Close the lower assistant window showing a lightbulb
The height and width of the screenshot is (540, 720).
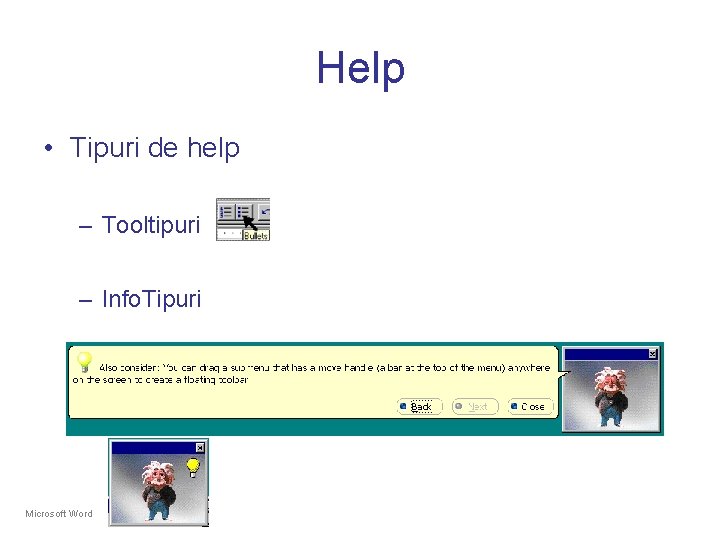200,447
